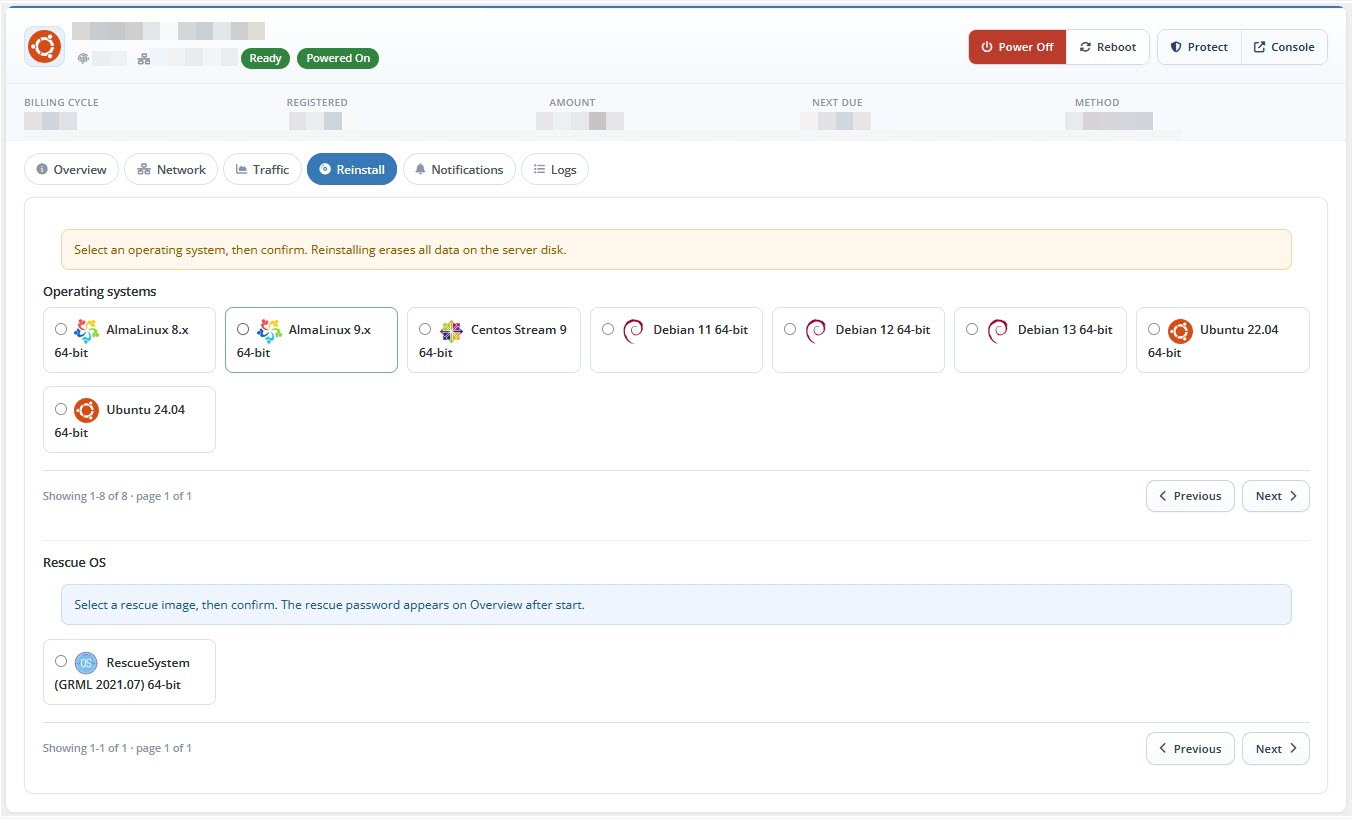Switch to the Network tab
This screenshot has width=1354, height=819.
[171, 169]
